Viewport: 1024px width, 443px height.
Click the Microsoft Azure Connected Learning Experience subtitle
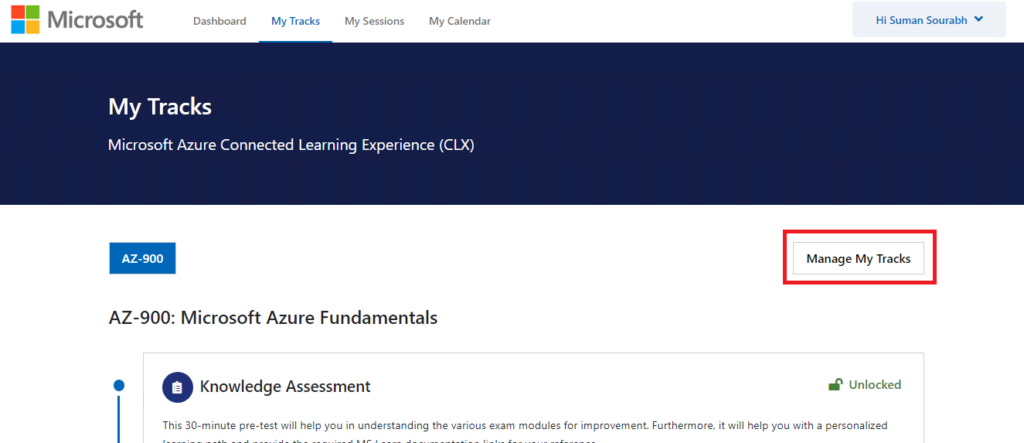(291, 145)
